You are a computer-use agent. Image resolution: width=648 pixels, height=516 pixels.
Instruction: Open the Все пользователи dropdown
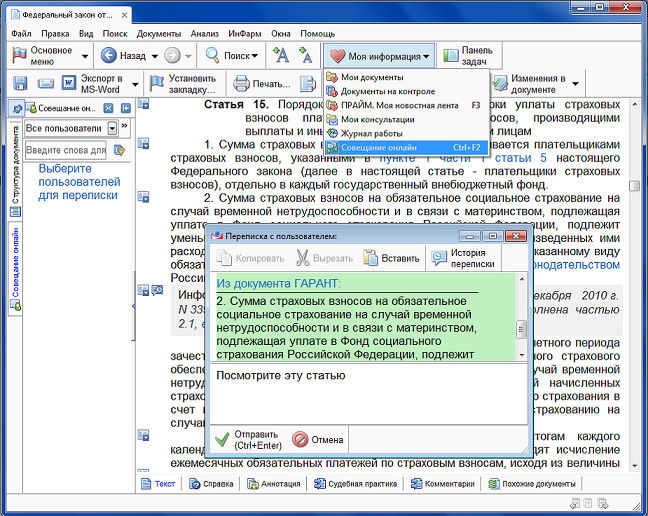110,129
